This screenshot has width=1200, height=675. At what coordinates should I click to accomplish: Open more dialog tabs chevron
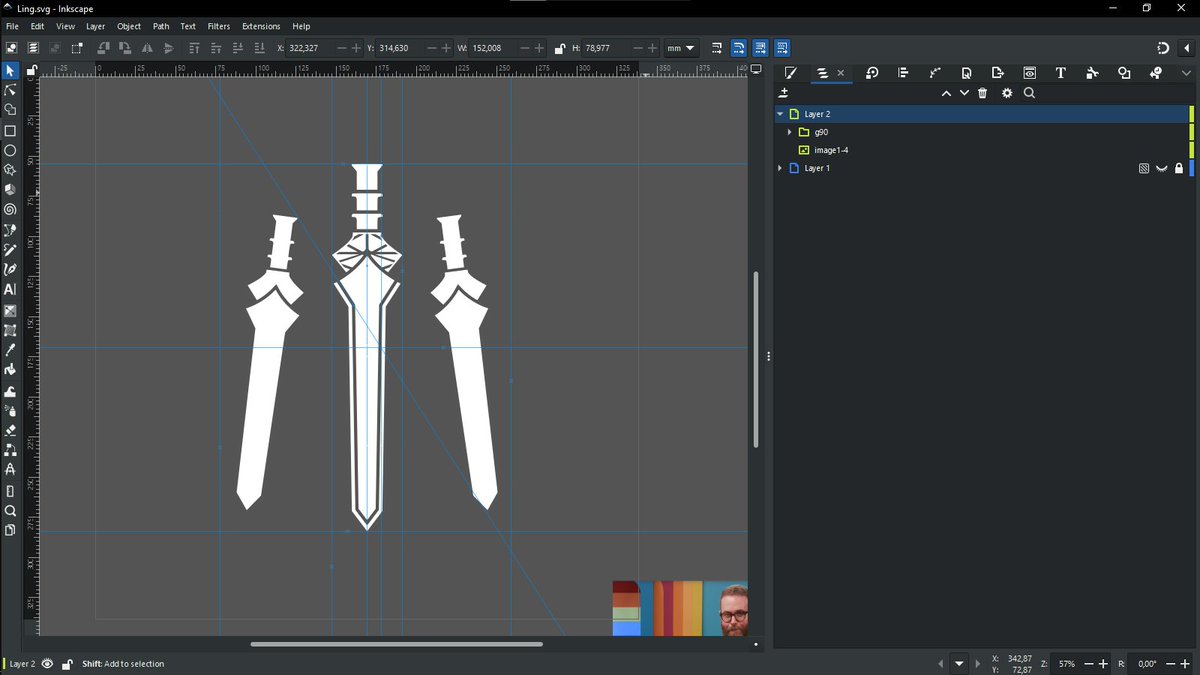click(1187, 73)
